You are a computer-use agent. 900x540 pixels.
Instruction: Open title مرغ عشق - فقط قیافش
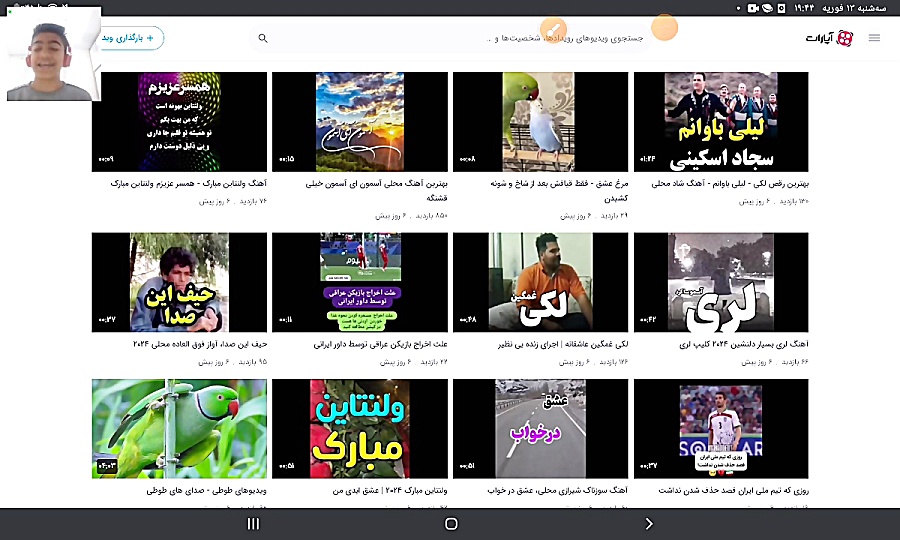(x=559, y=191)
